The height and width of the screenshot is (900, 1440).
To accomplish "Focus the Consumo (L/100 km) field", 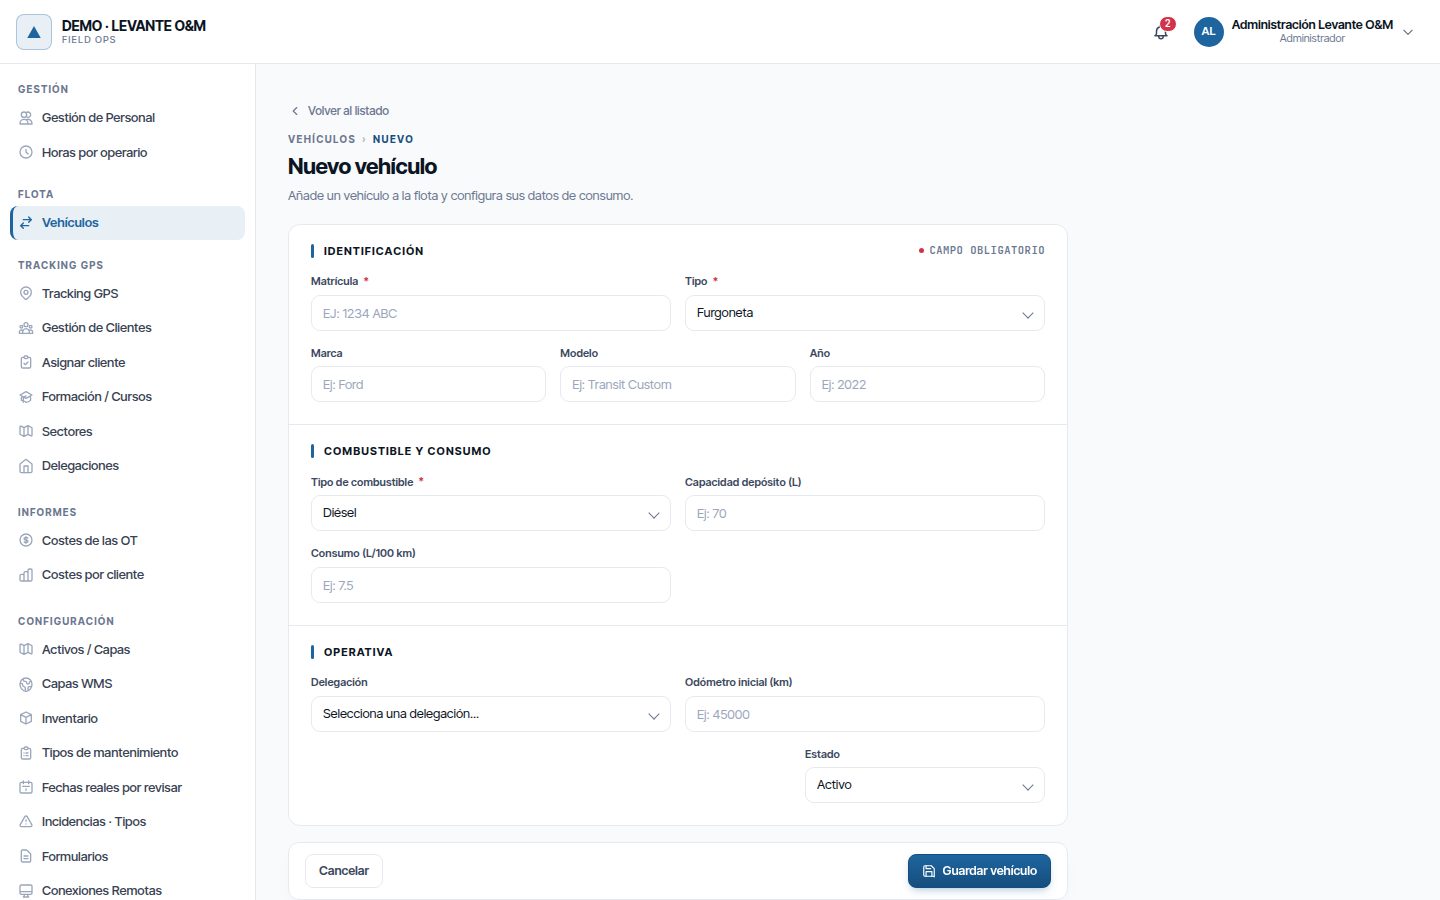I will [490, 585].
